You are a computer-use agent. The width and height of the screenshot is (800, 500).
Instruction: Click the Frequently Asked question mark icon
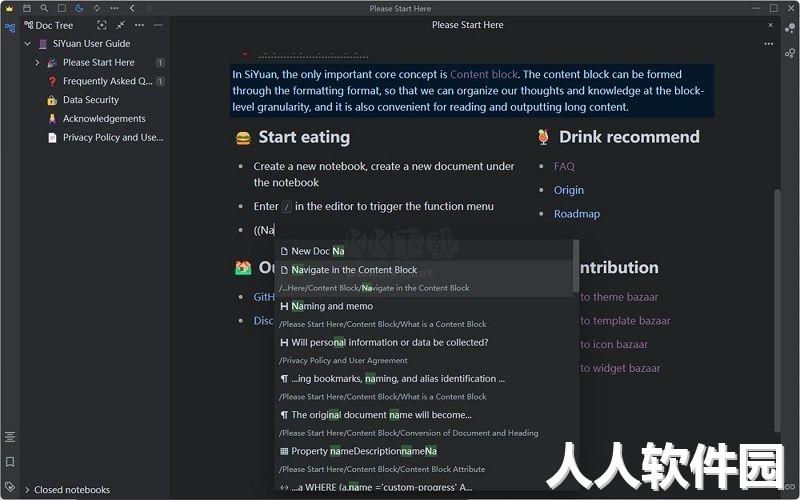(52, 81)
